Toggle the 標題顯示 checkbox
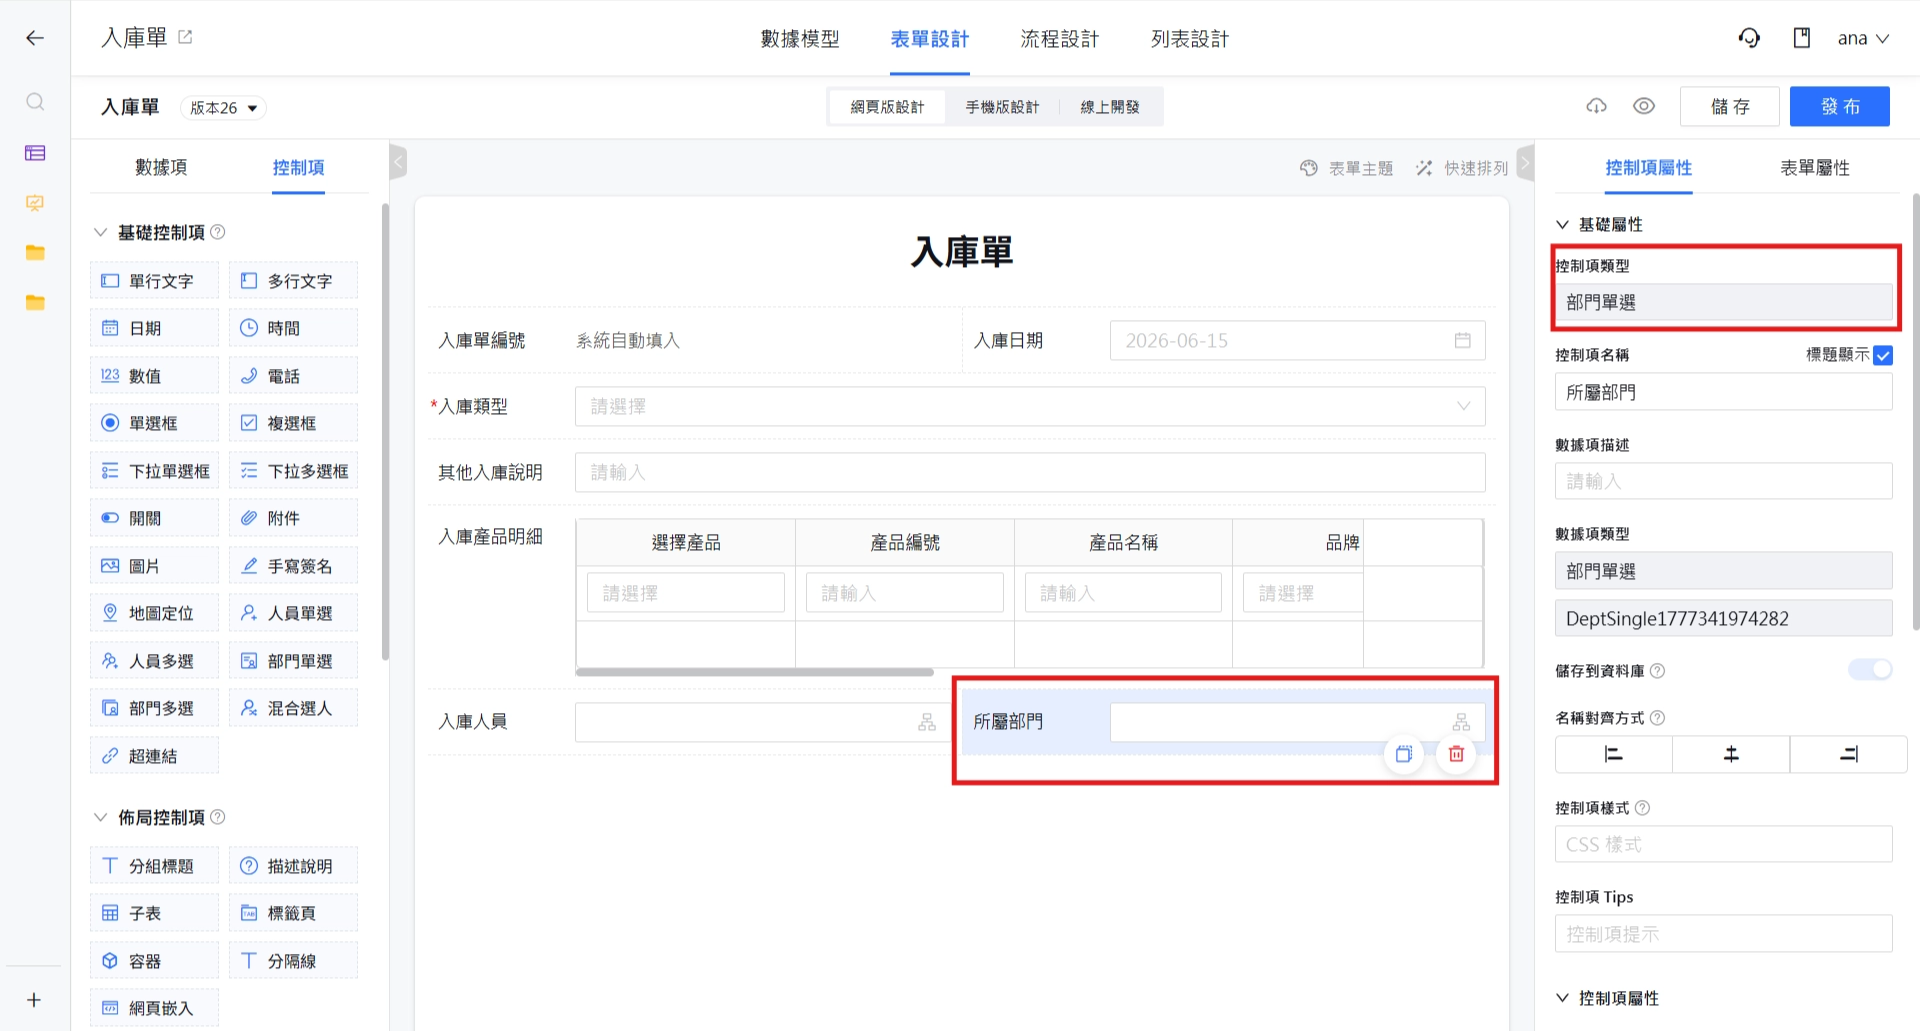The image size is (1920, 1031). pyautogui.click(x=1883, y=355)
